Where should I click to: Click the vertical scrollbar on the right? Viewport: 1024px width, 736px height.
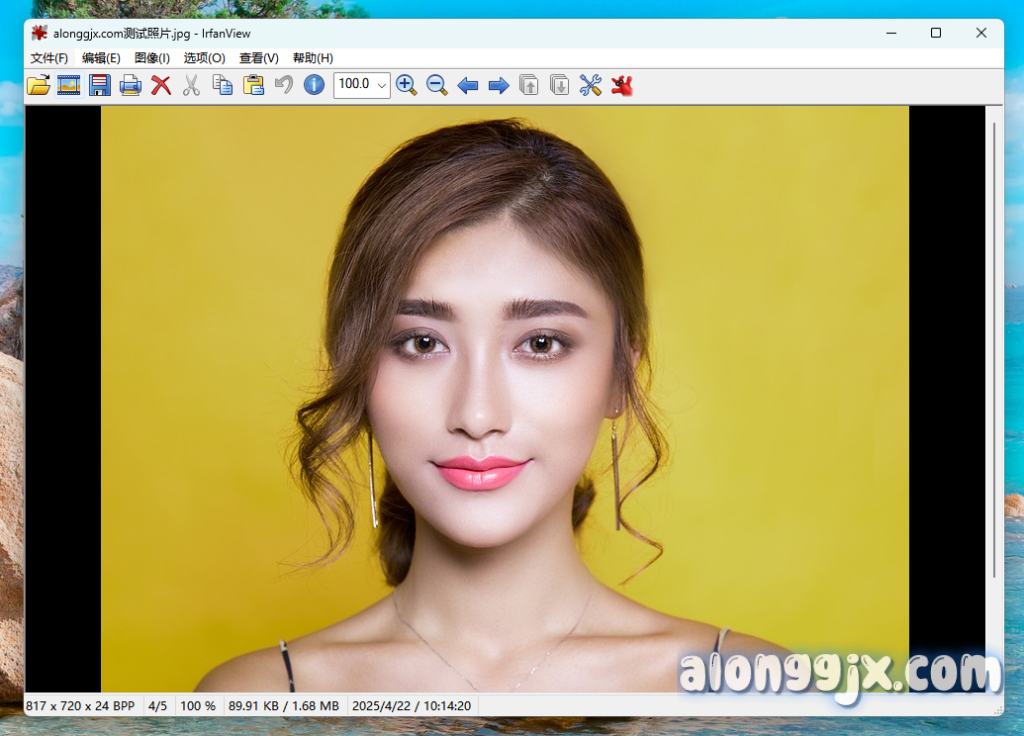(994, 350)
